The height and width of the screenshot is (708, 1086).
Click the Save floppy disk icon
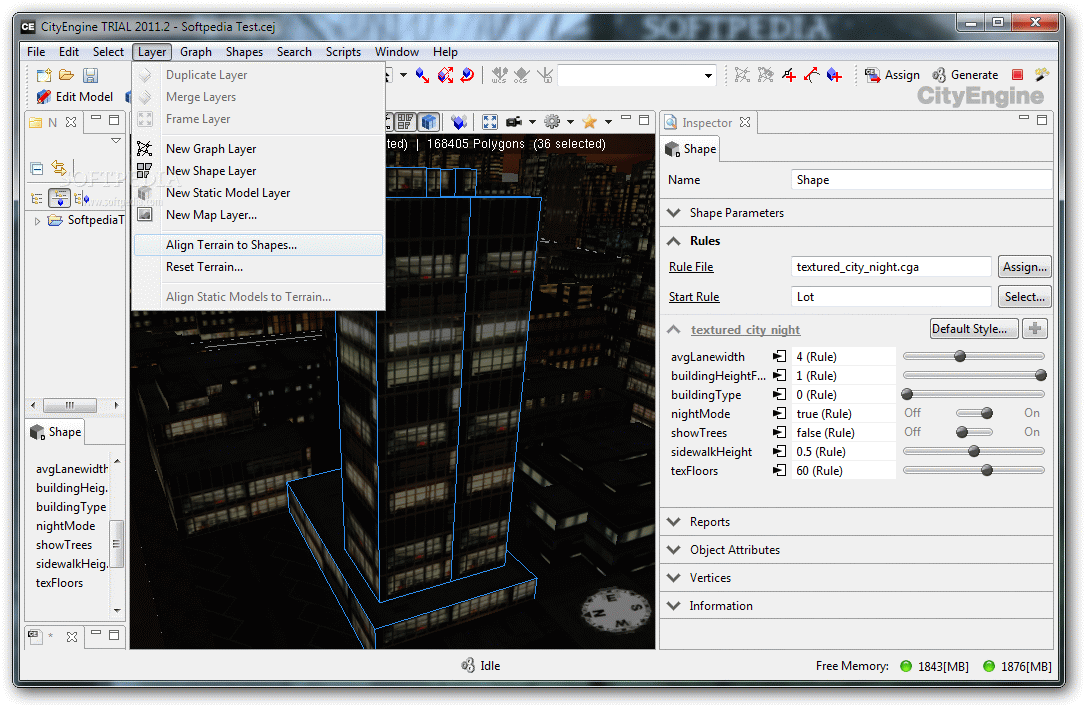[91, 75]
